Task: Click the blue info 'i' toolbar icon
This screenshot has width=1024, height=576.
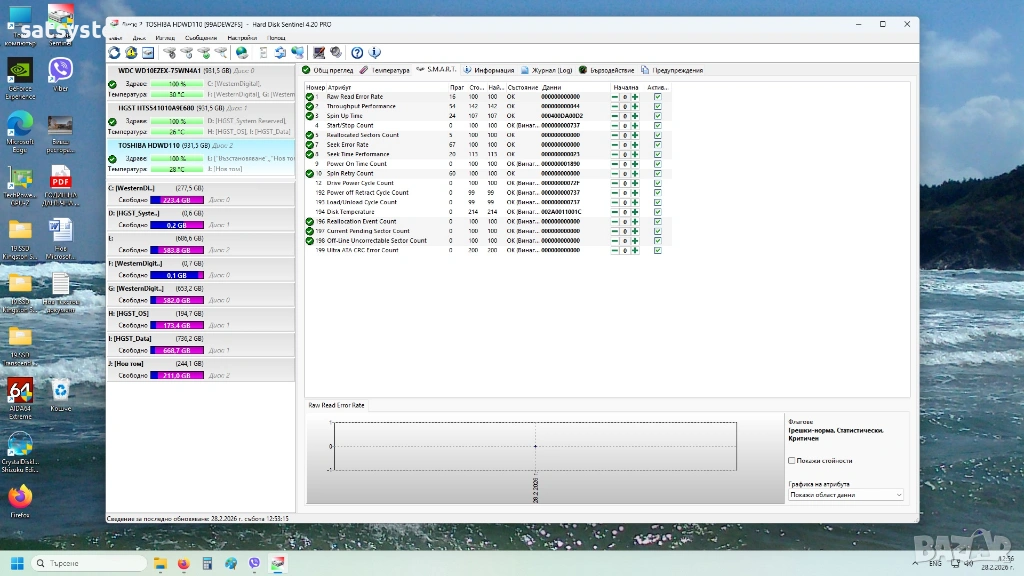Action: (375, 53)
